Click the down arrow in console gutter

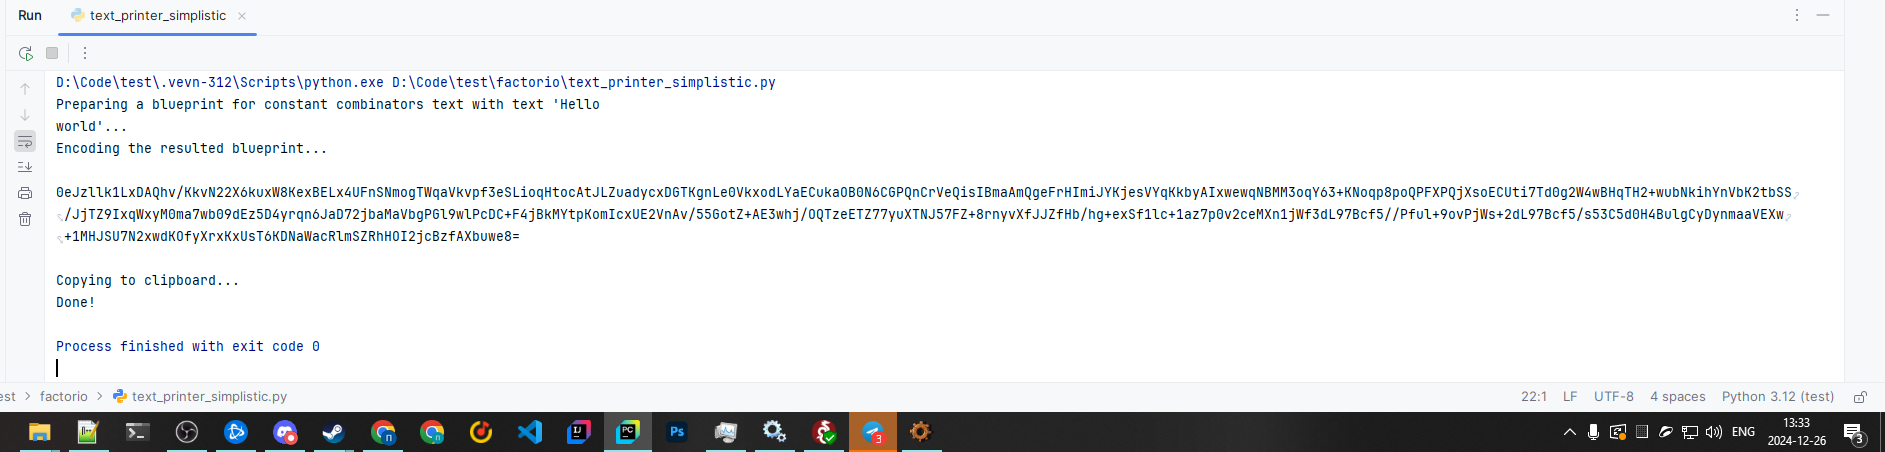[25, 115]
